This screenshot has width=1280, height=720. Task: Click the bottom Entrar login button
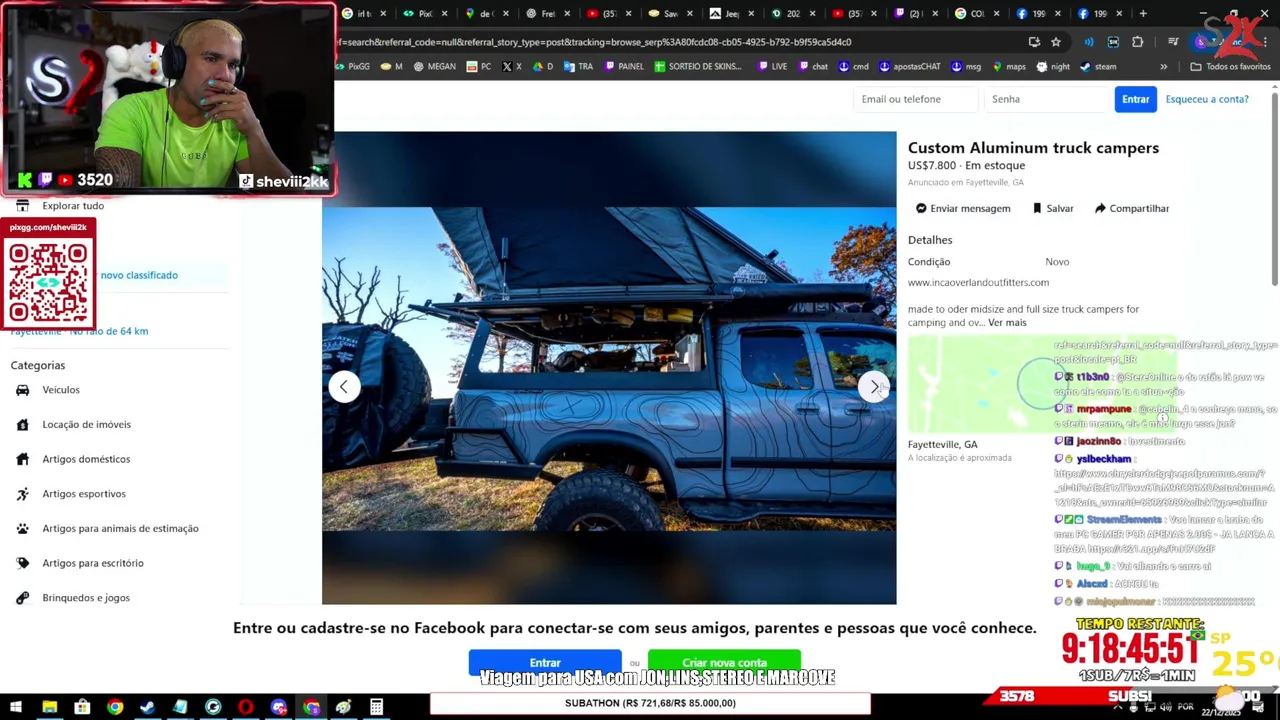click(545, 662)
